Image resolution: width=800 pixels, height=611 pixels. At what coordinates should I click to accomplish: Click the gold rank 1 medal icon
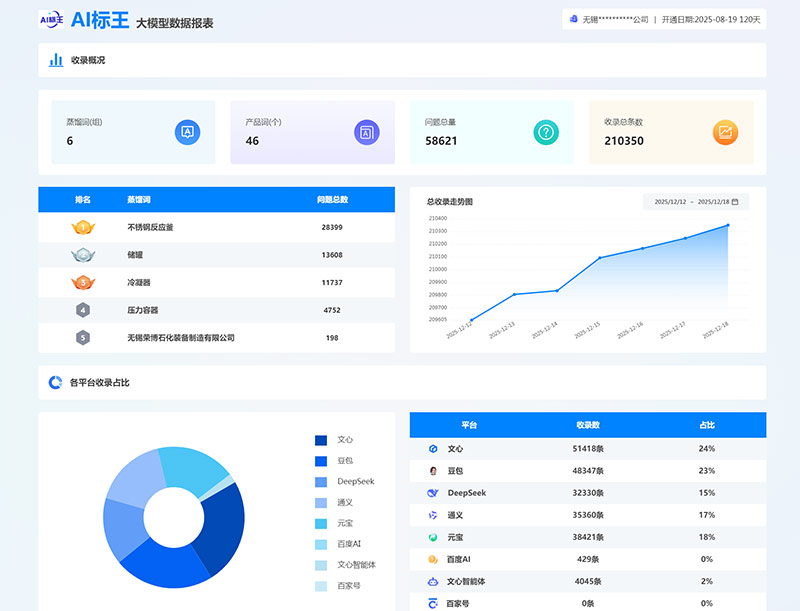pyautogui.click(x=82, y=227)
